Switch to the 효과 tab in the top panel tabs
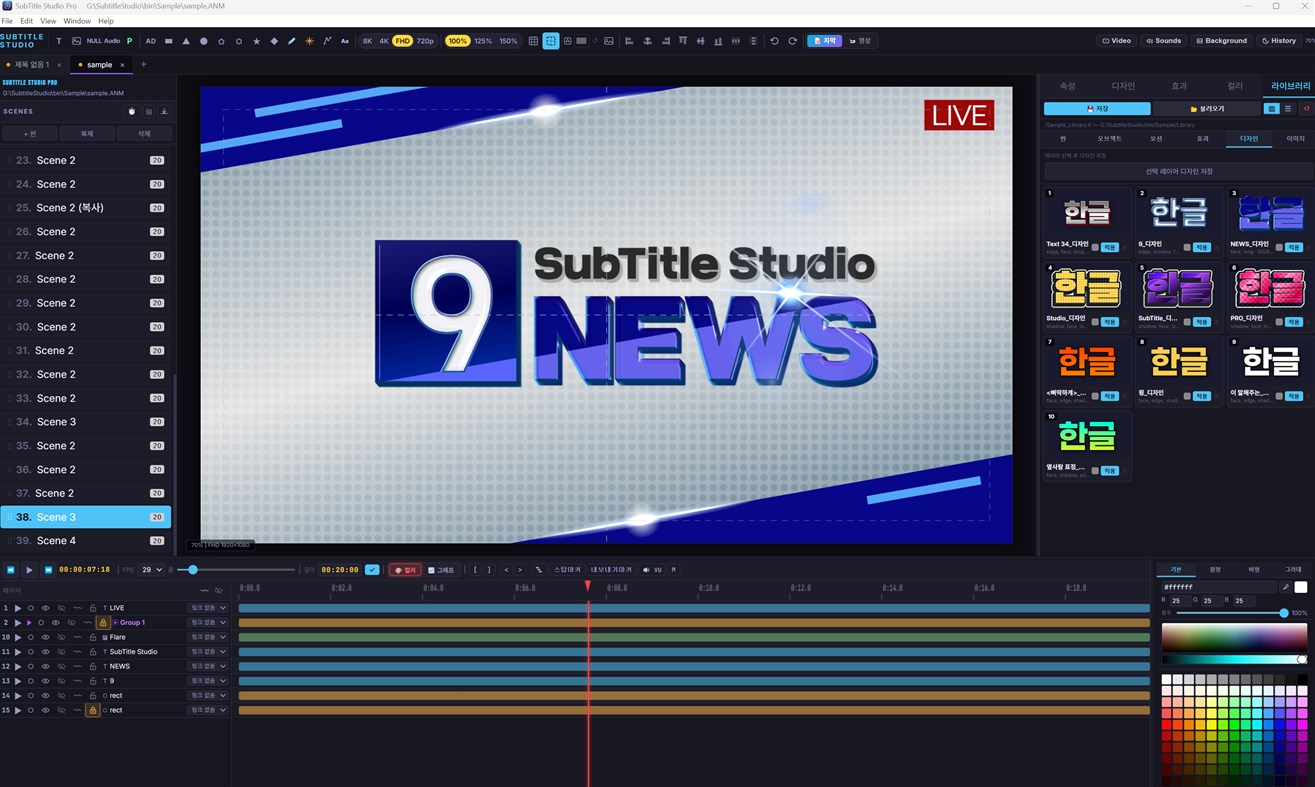 pos(1179,86)
